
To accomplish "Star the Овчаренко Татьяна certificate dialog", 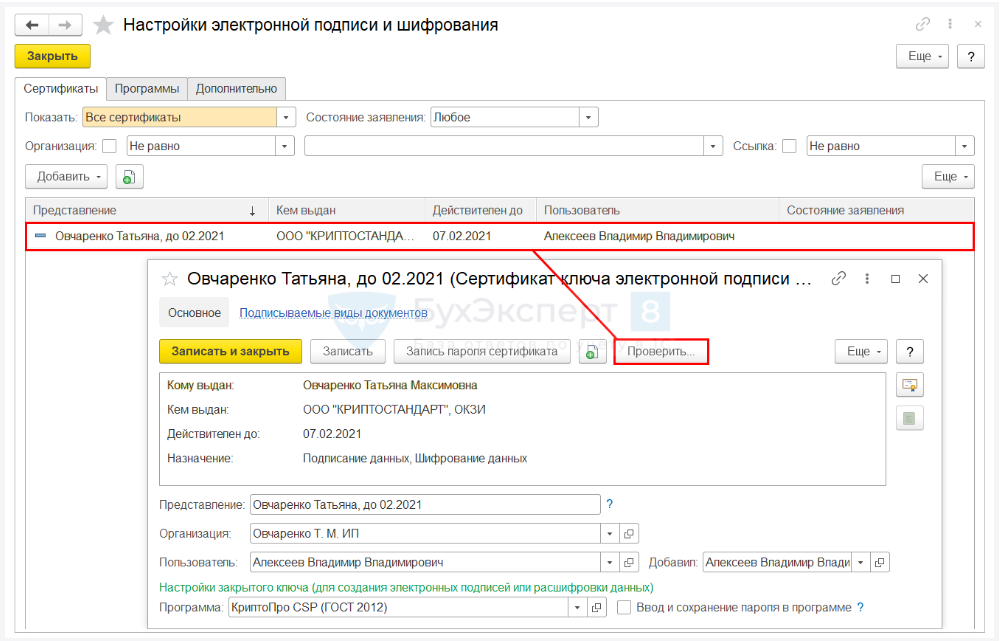I will (170, 279).
